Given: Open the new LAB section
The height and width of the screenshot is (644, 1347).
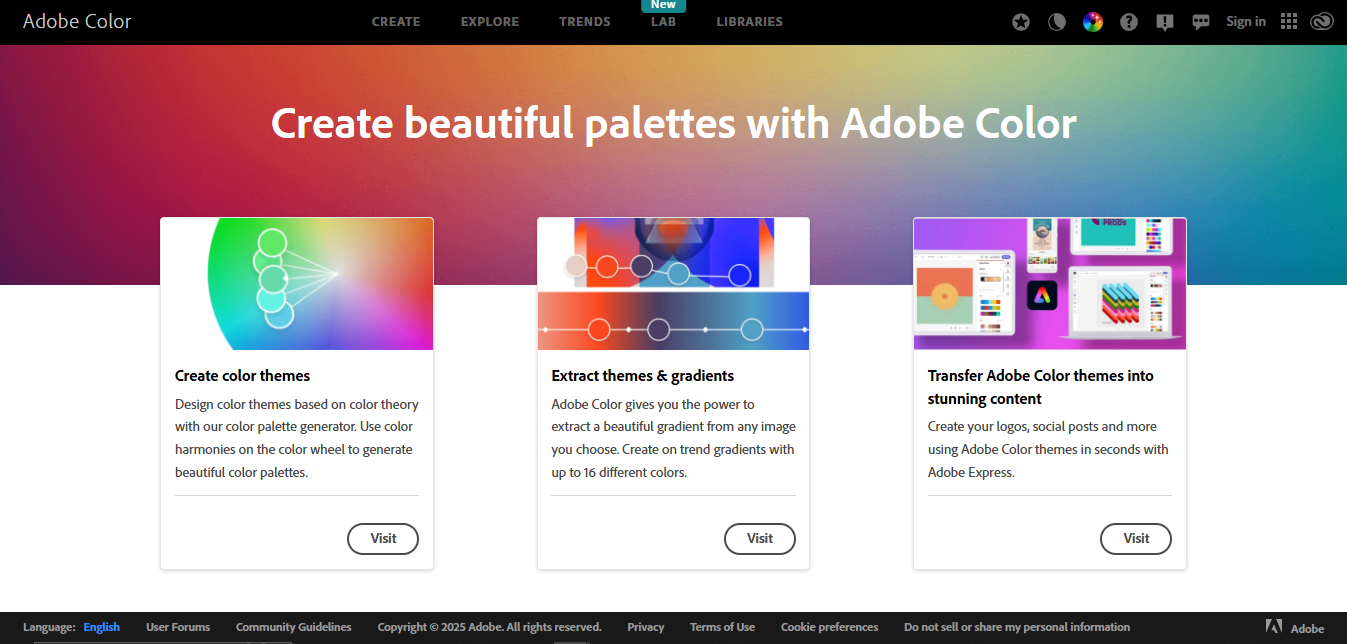Looking at the screenshot, I should pos(663,21).
